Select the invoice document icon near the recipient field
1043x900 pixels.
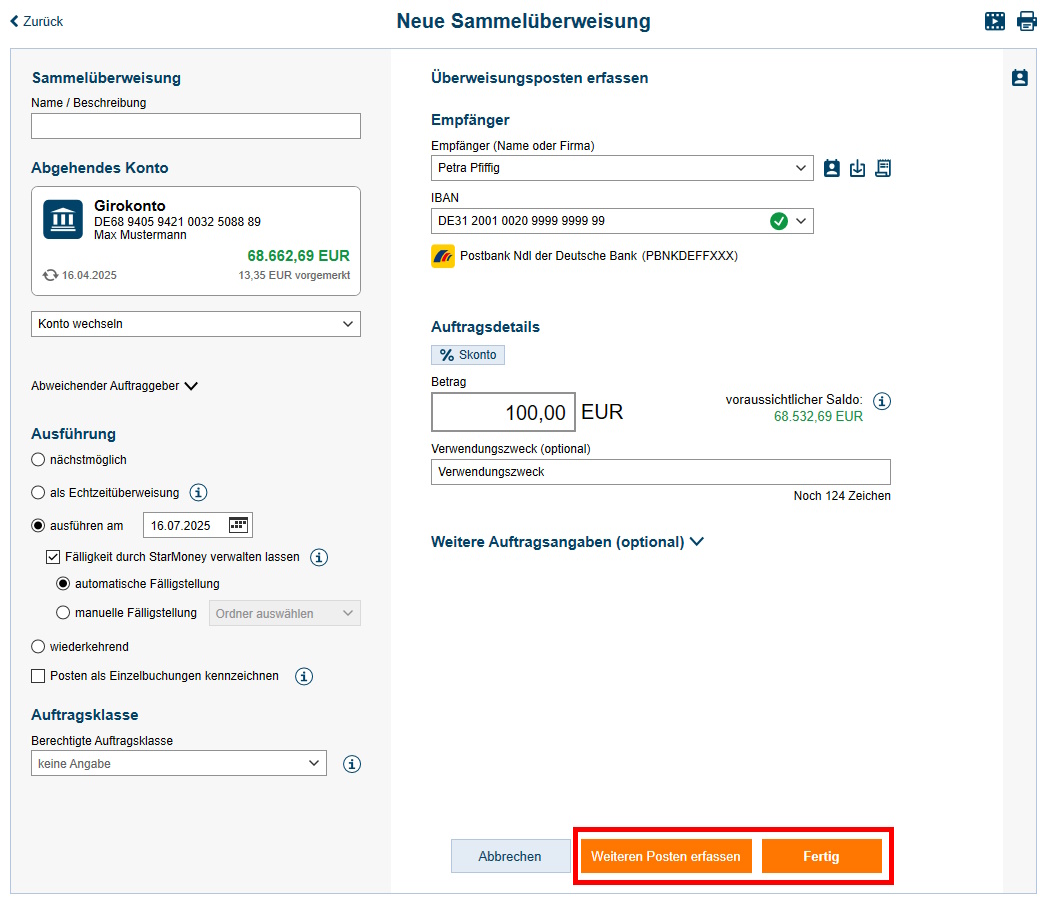[x=883, y=168]
